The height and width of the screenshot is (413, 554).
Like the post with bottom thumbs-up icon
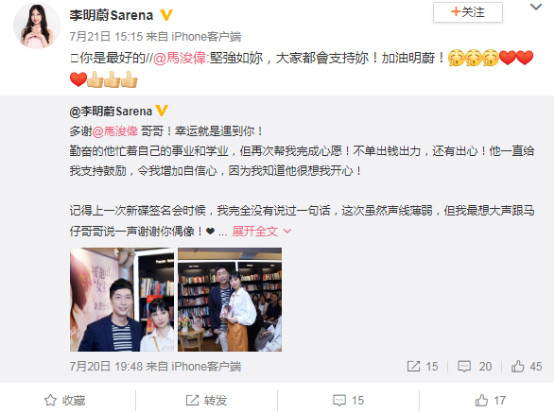coord(481,400)
